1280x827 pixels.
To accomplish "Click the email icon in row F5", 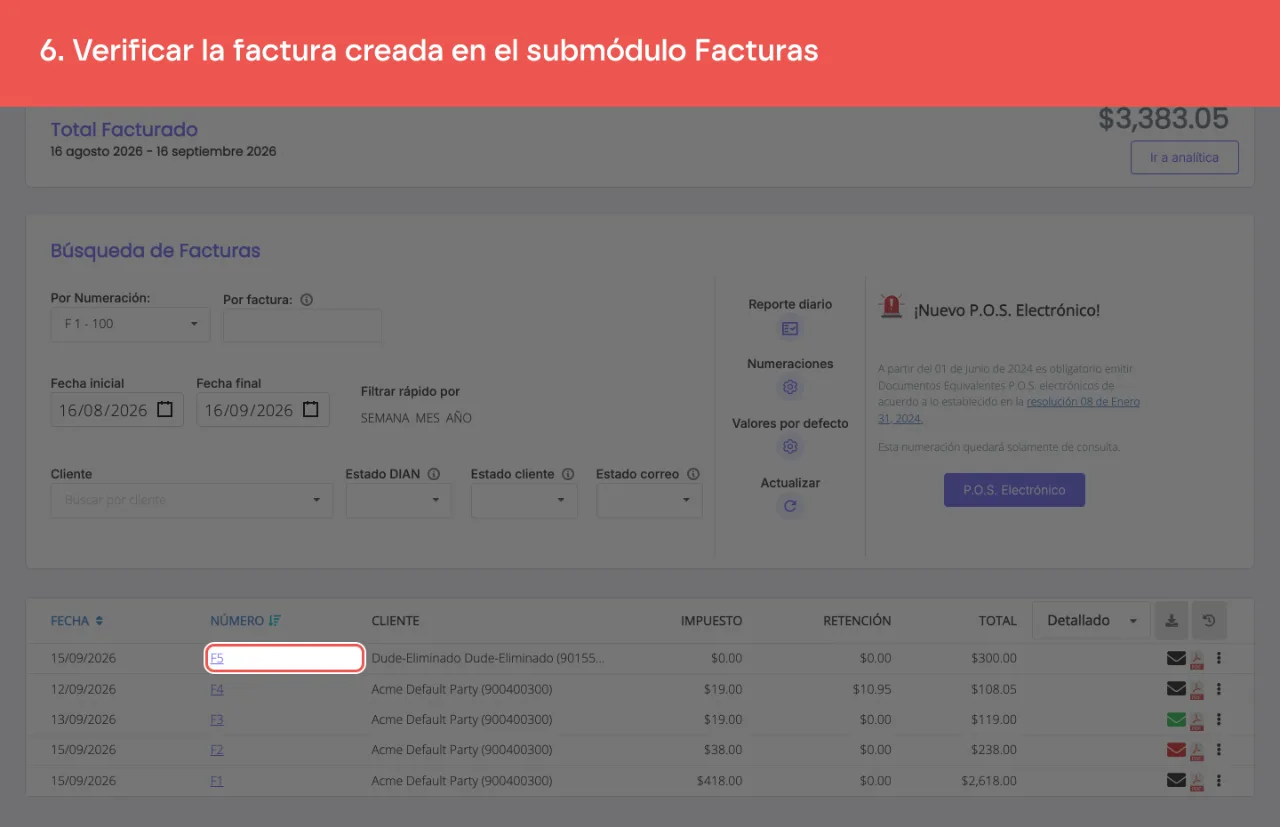I will [x=1176, y=659].
